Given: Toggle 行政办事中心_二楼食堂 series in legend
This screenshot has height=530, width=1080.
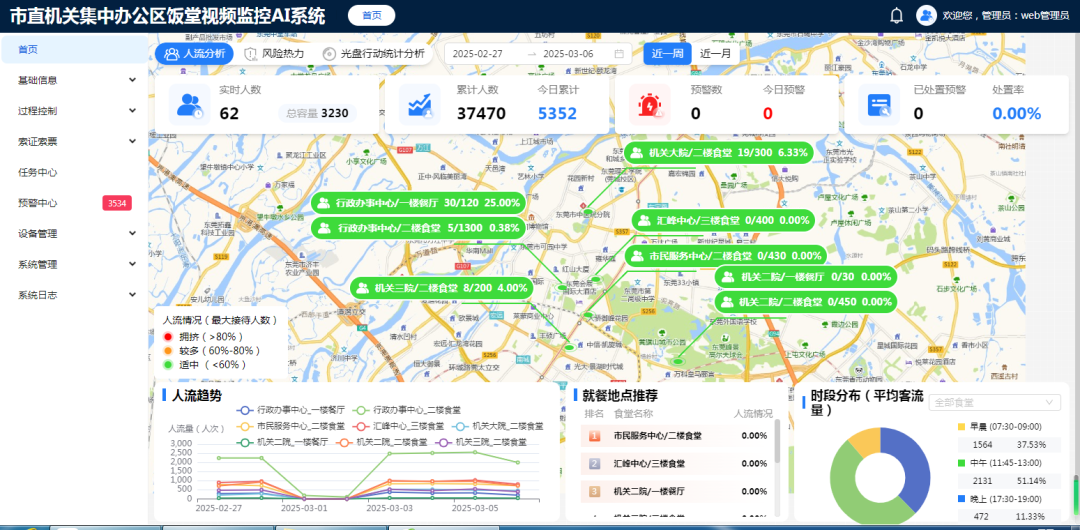Looking at the screenshot, I should 408,410.
